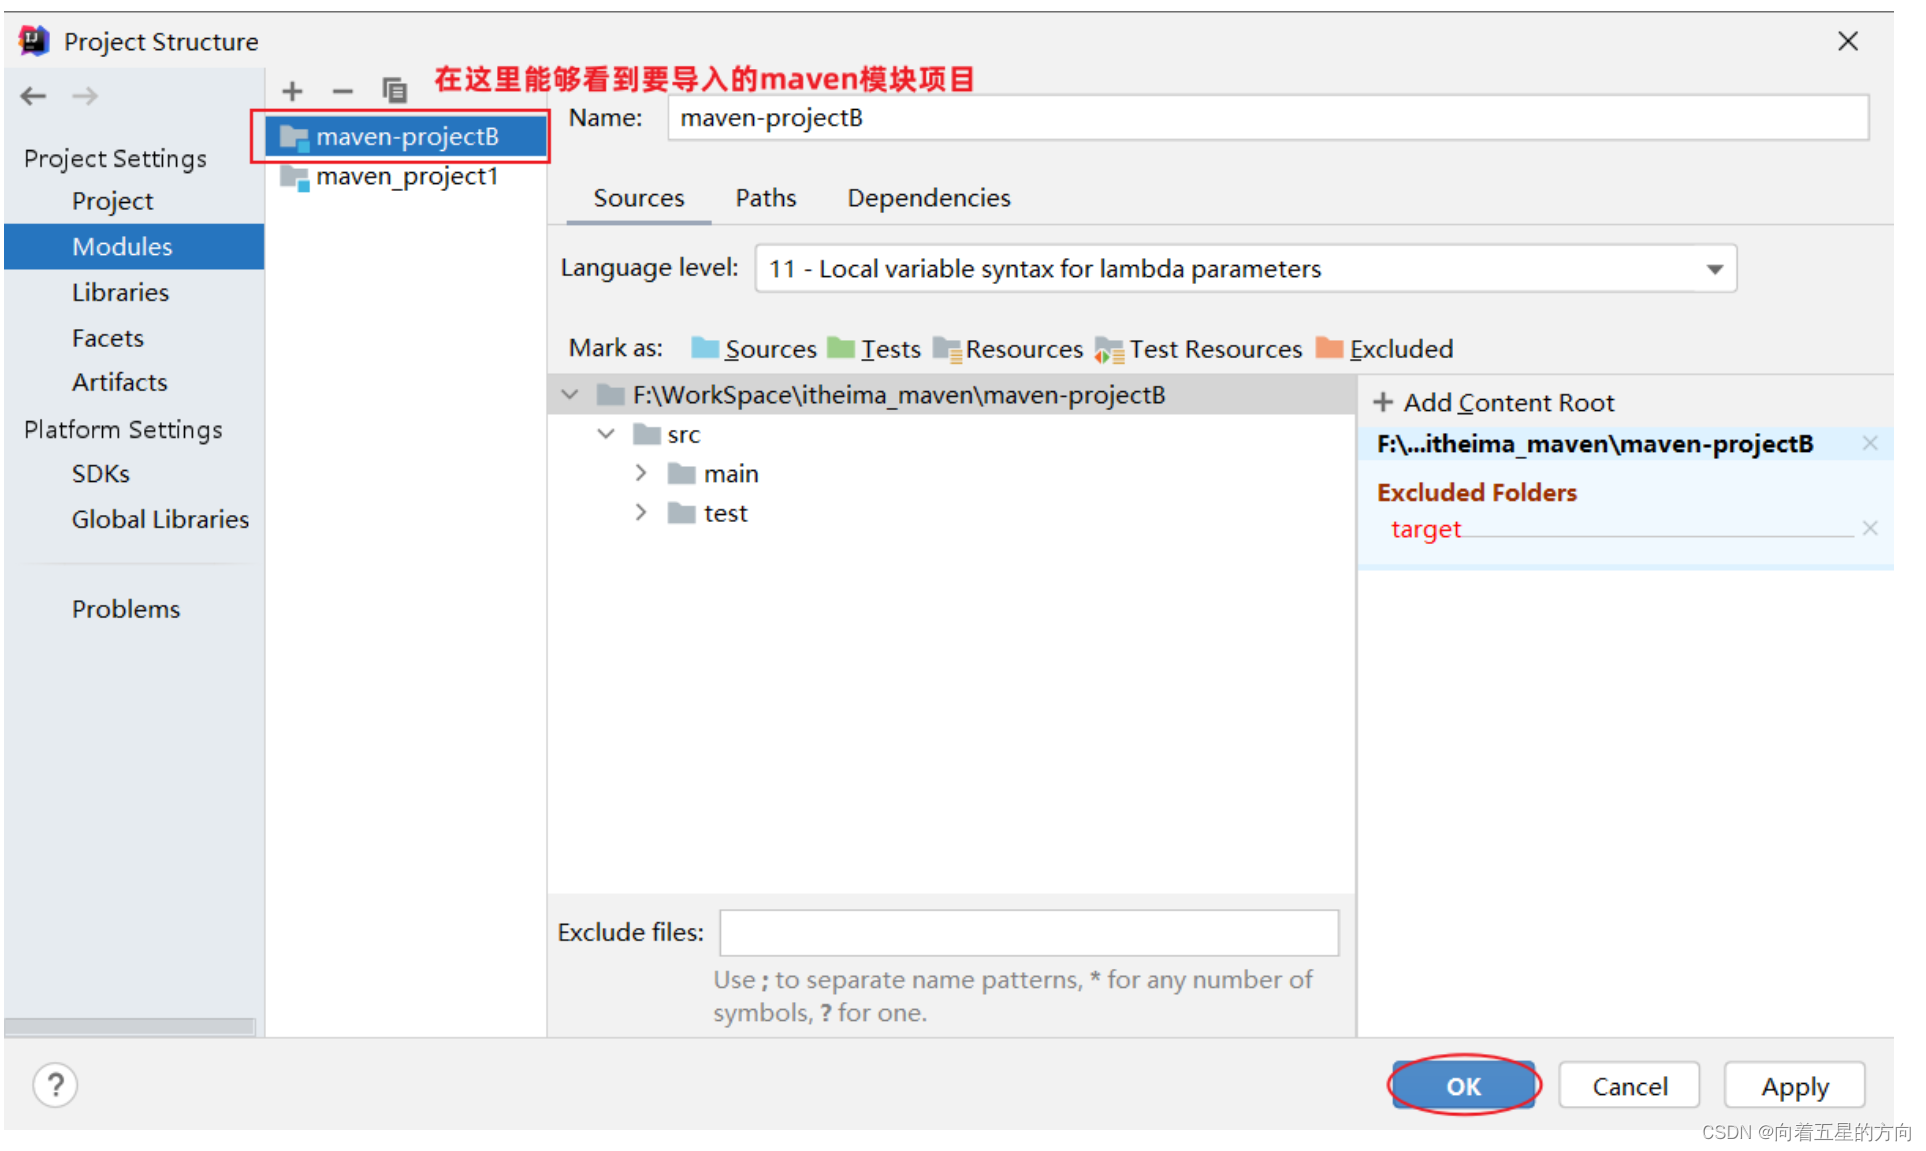Expand the test folder under src
The image size is (1926, 1151).
644,512
